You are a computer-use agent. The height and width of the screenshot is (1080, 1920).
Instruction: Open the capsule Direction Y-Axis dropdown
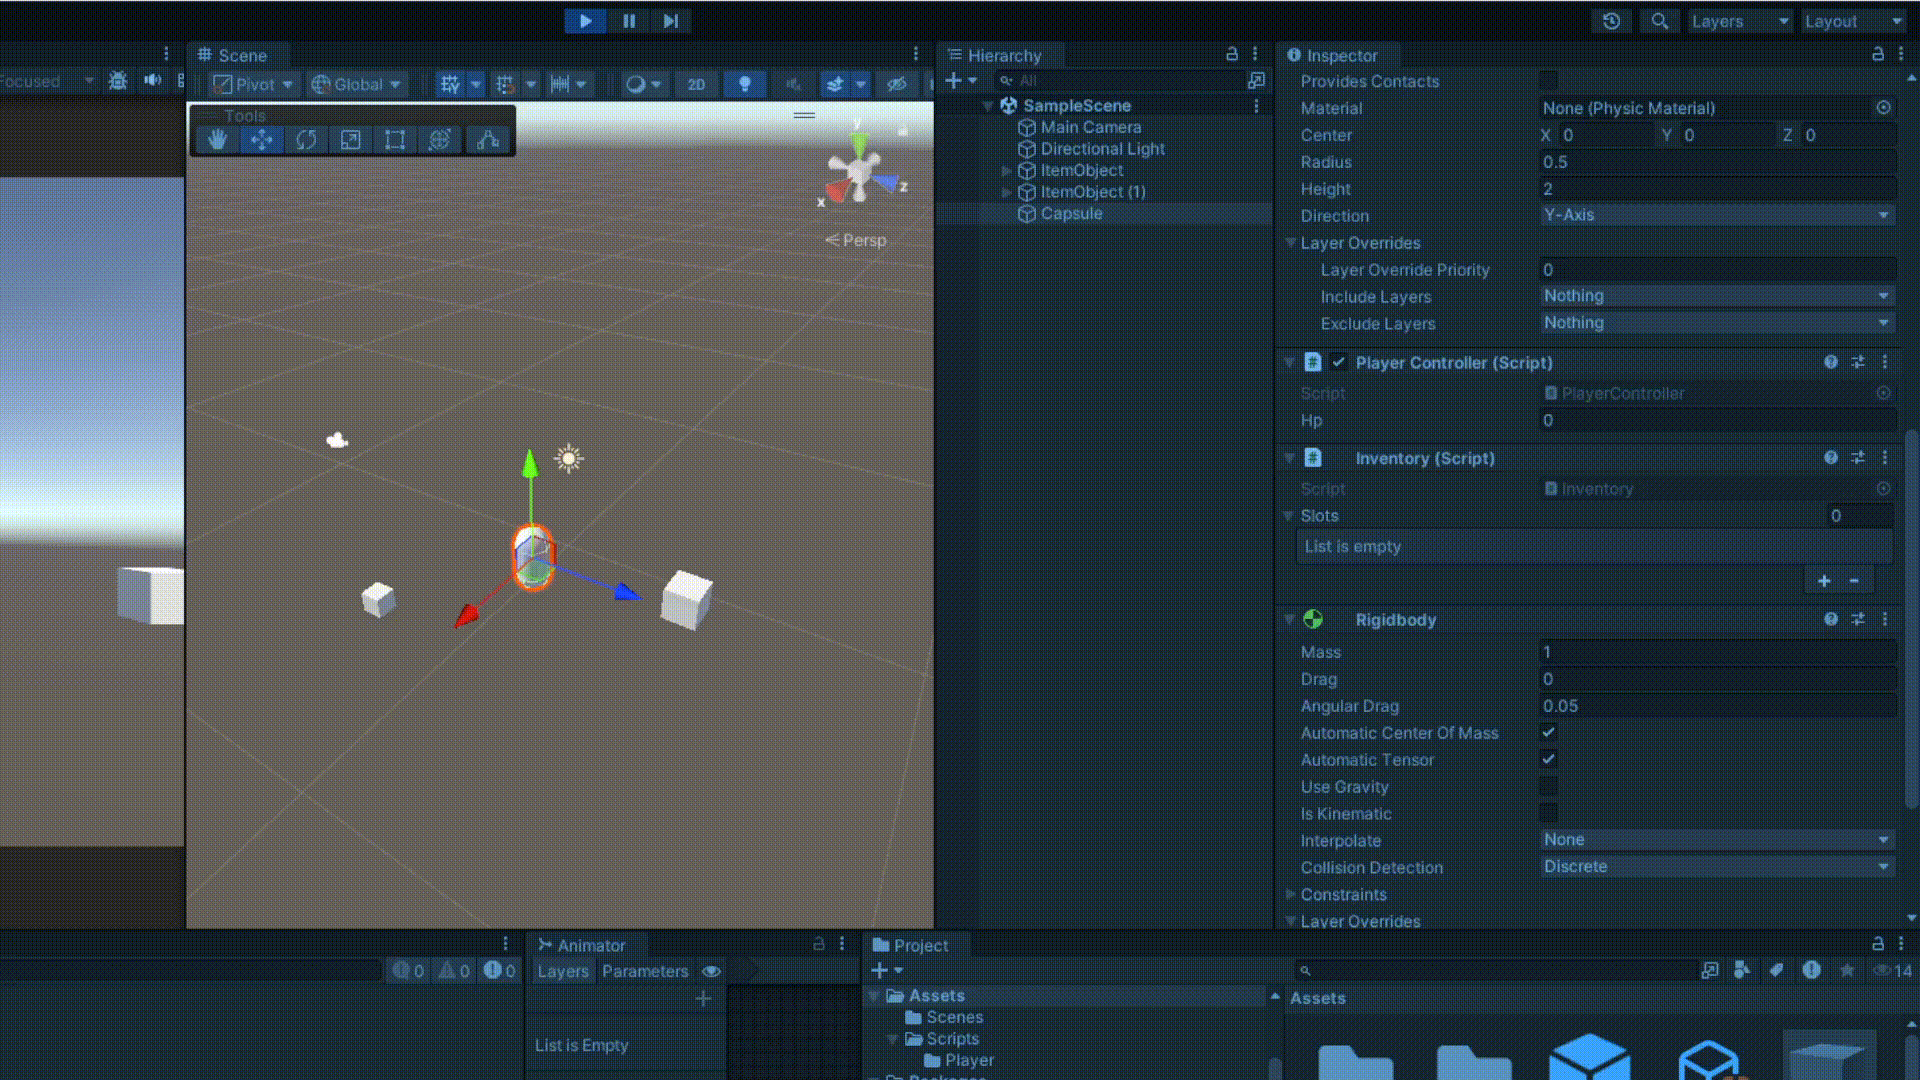tap(1716, 215)
